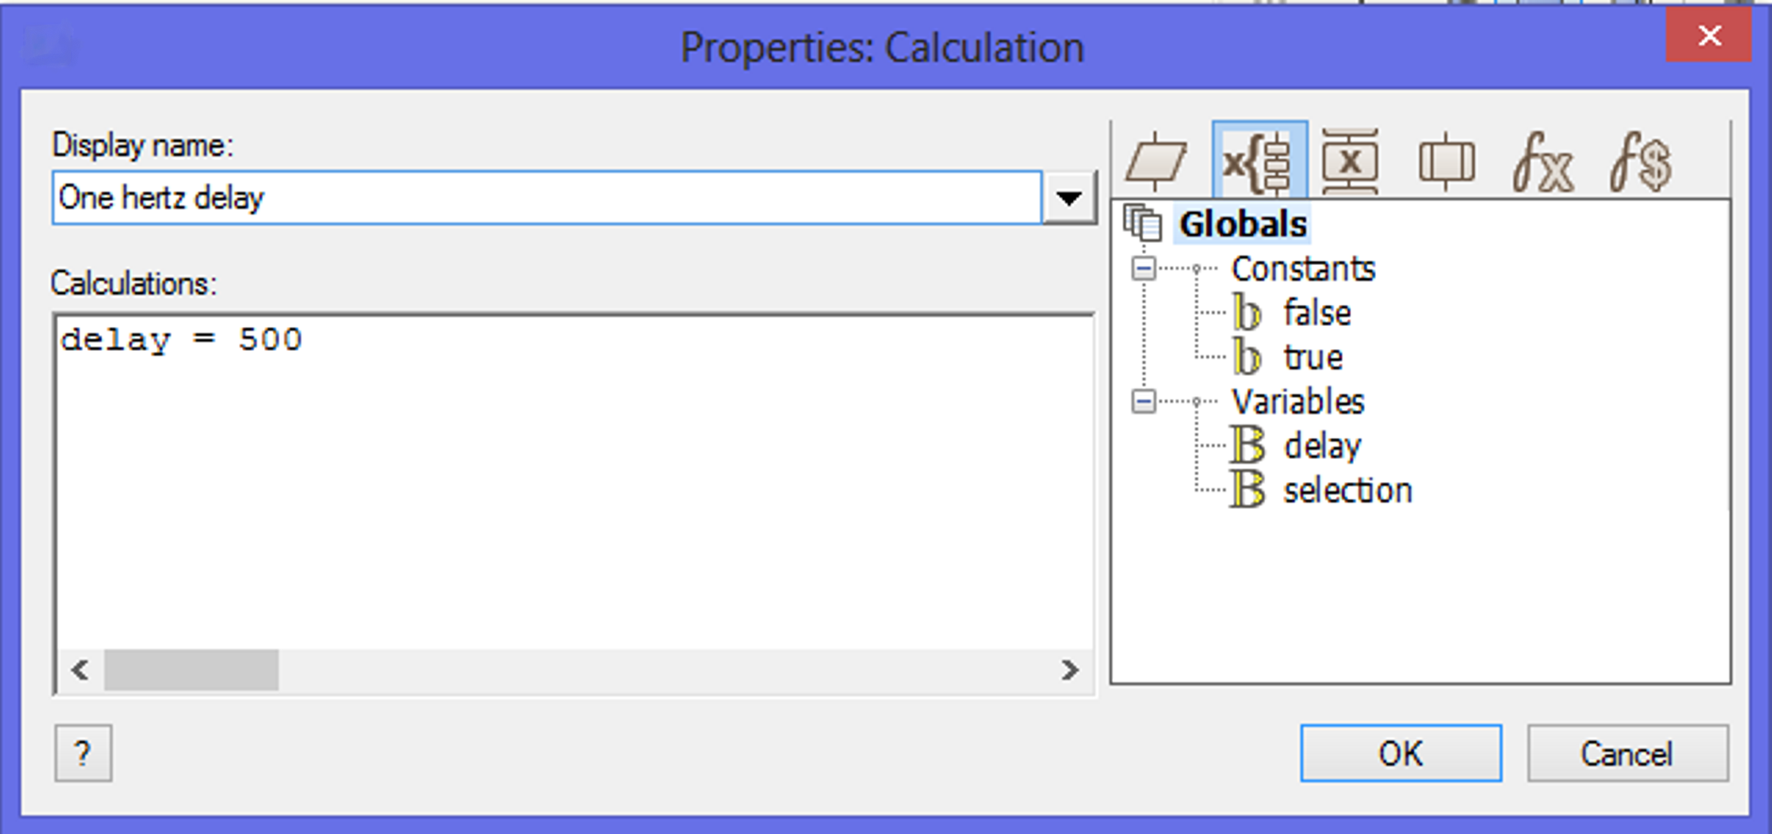The image size is (1772, 834).
Task: Click the horizontal scrollbar left arrow
Action: click(80, 669)
